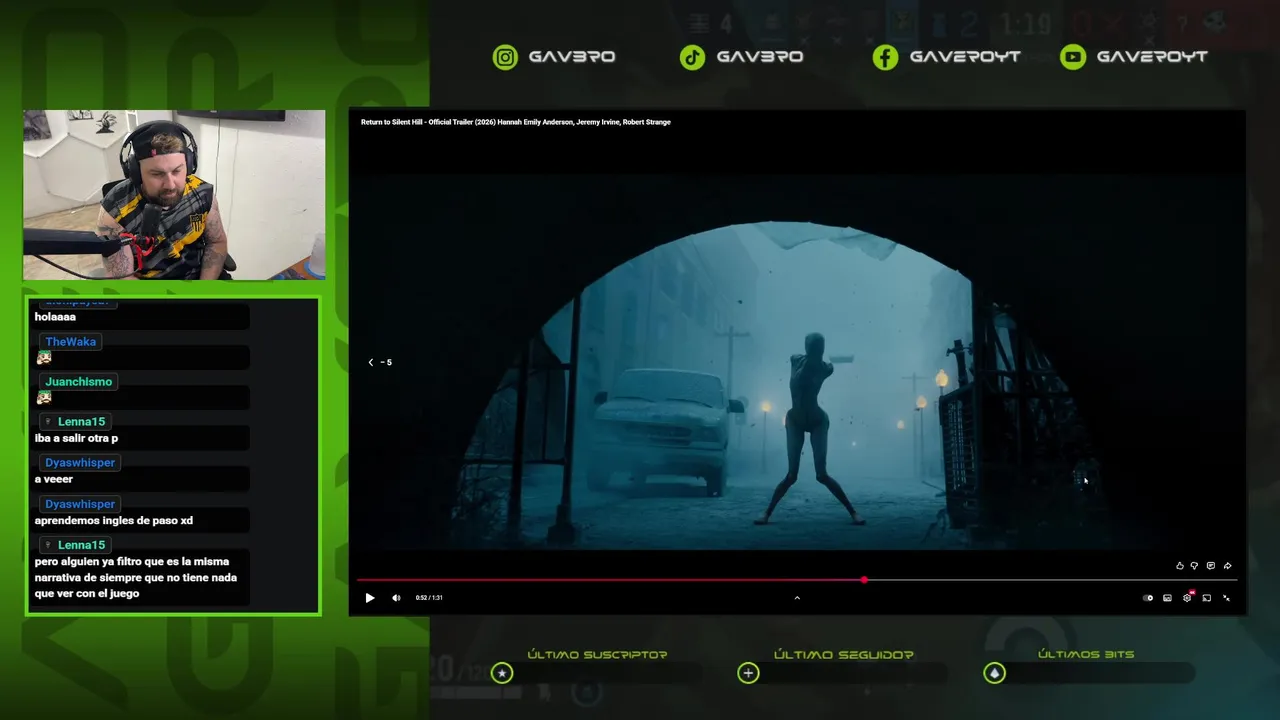This screenshot has height=720, width=1280.
Task: Share the video using arrow icon
Action: pos(1227,566)
